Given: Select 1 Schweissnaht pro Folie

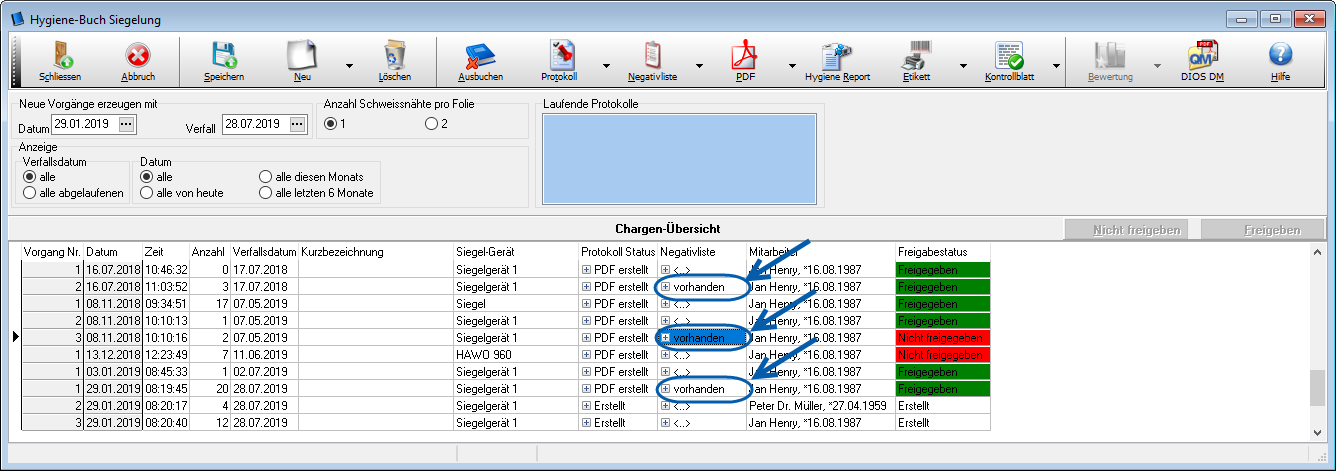Looking at the screenshot, I should pos(330,124).
